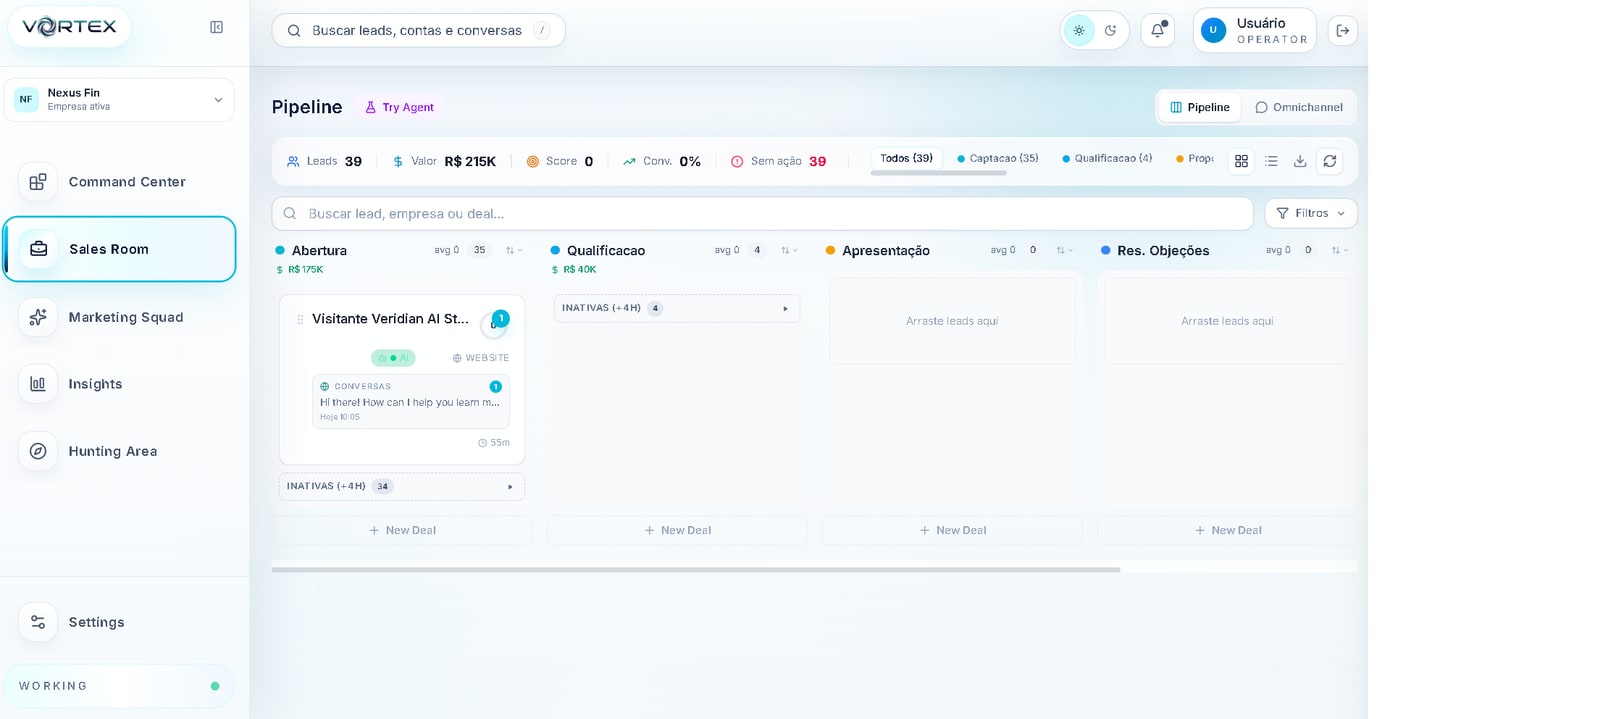1600x719 pixels.
Task: Open the Conversas message preview
Action: tap(411, 401)
